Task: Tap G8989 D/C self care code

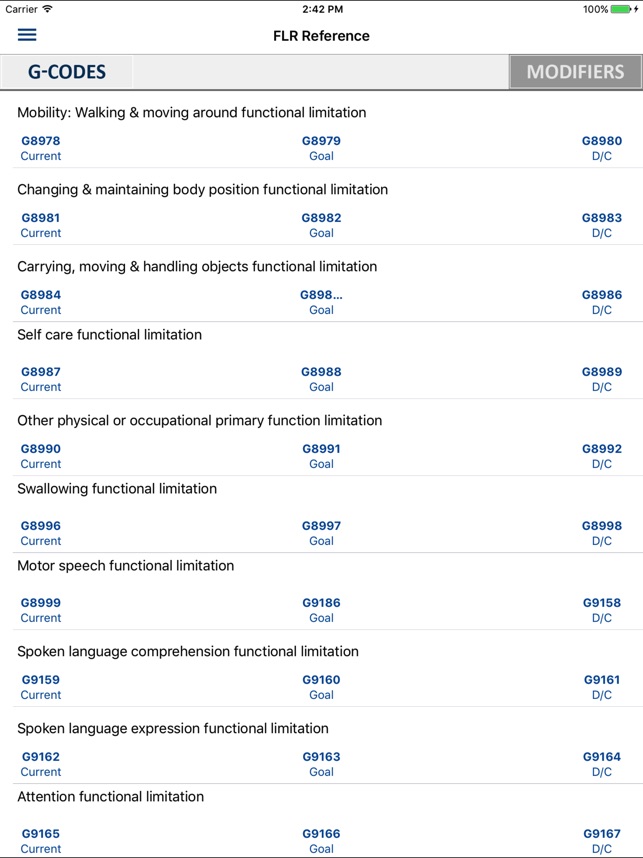Action: [601, 379]
